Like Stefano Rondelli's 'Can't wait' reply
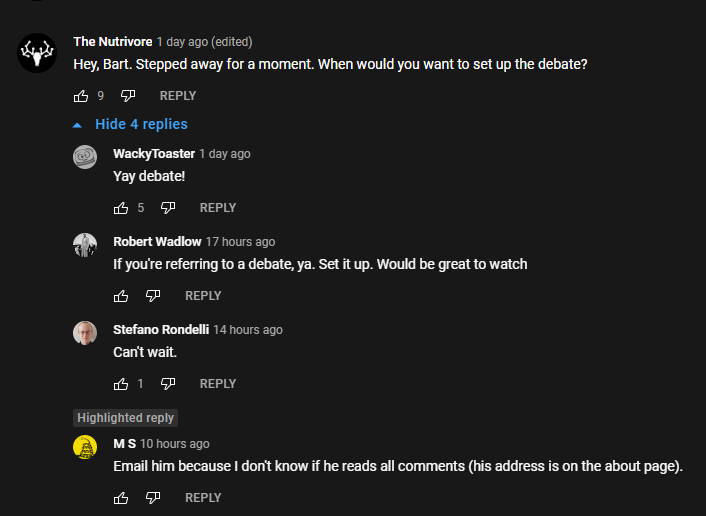 pyautogui.click(x=121, y=384)
